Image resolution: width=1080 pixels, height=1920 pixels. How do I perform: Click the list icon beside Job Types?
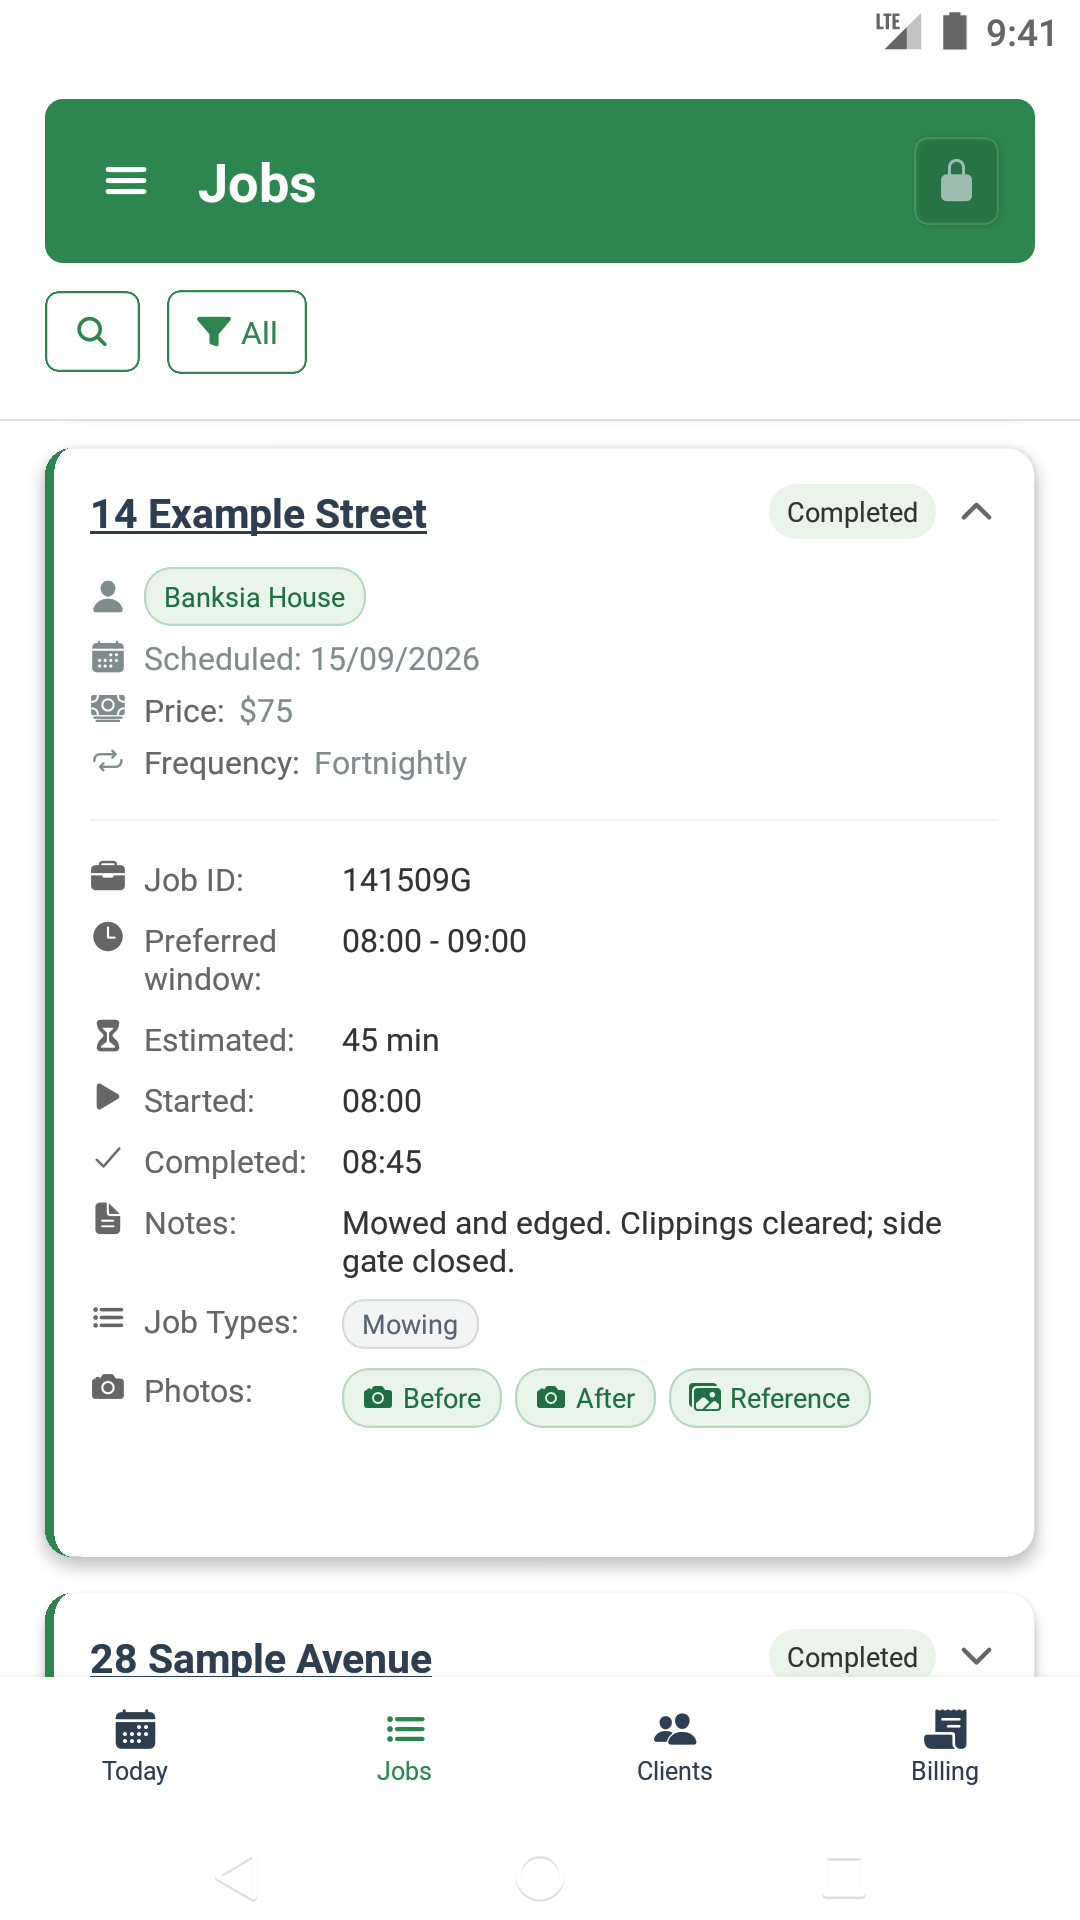108,1318
